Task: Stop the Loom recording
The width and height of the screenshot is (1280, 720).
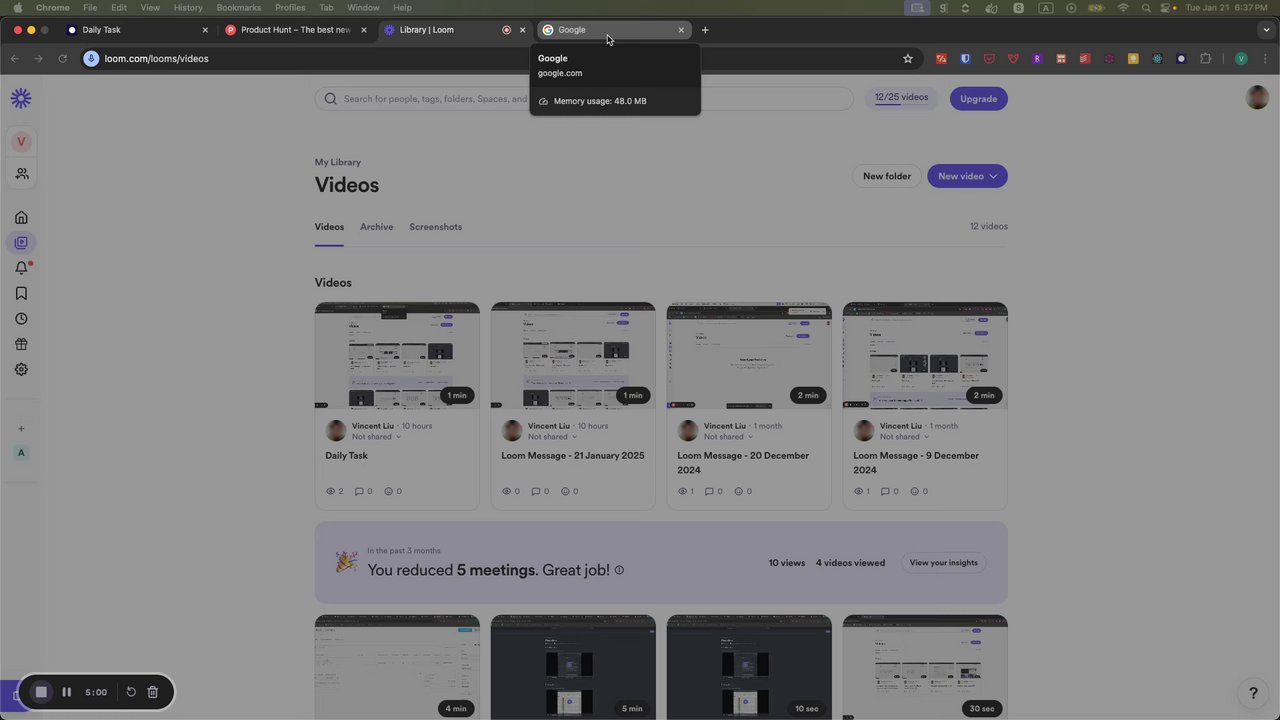Action: click(41, 692)
